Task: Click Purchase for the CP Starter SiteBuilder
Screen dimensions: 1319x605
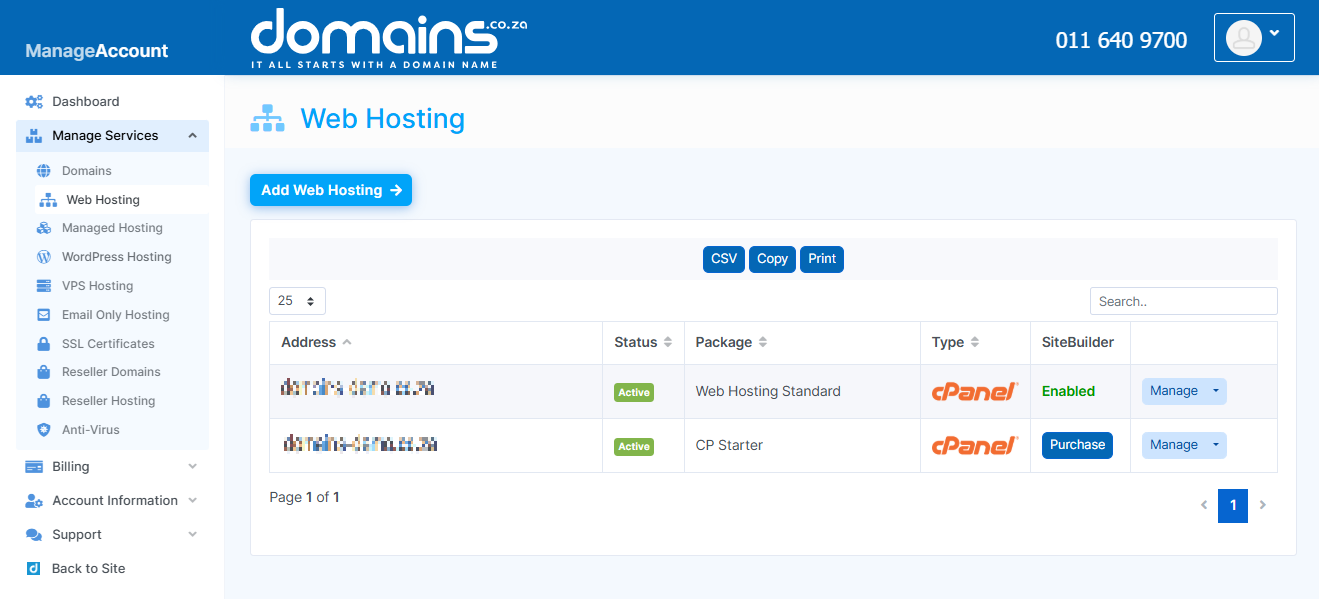Action: [x=1077, y=444]
